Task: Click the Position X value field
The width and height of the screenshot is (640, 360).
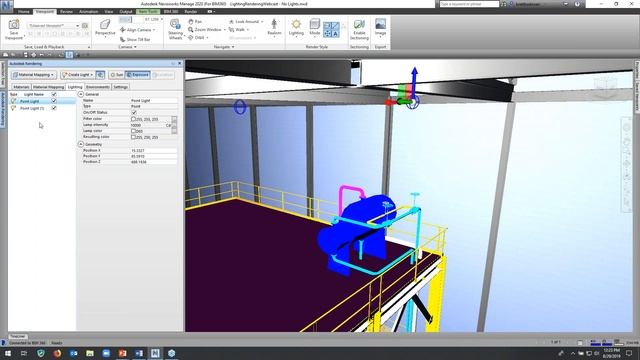Action: click(x=153, y=151)
